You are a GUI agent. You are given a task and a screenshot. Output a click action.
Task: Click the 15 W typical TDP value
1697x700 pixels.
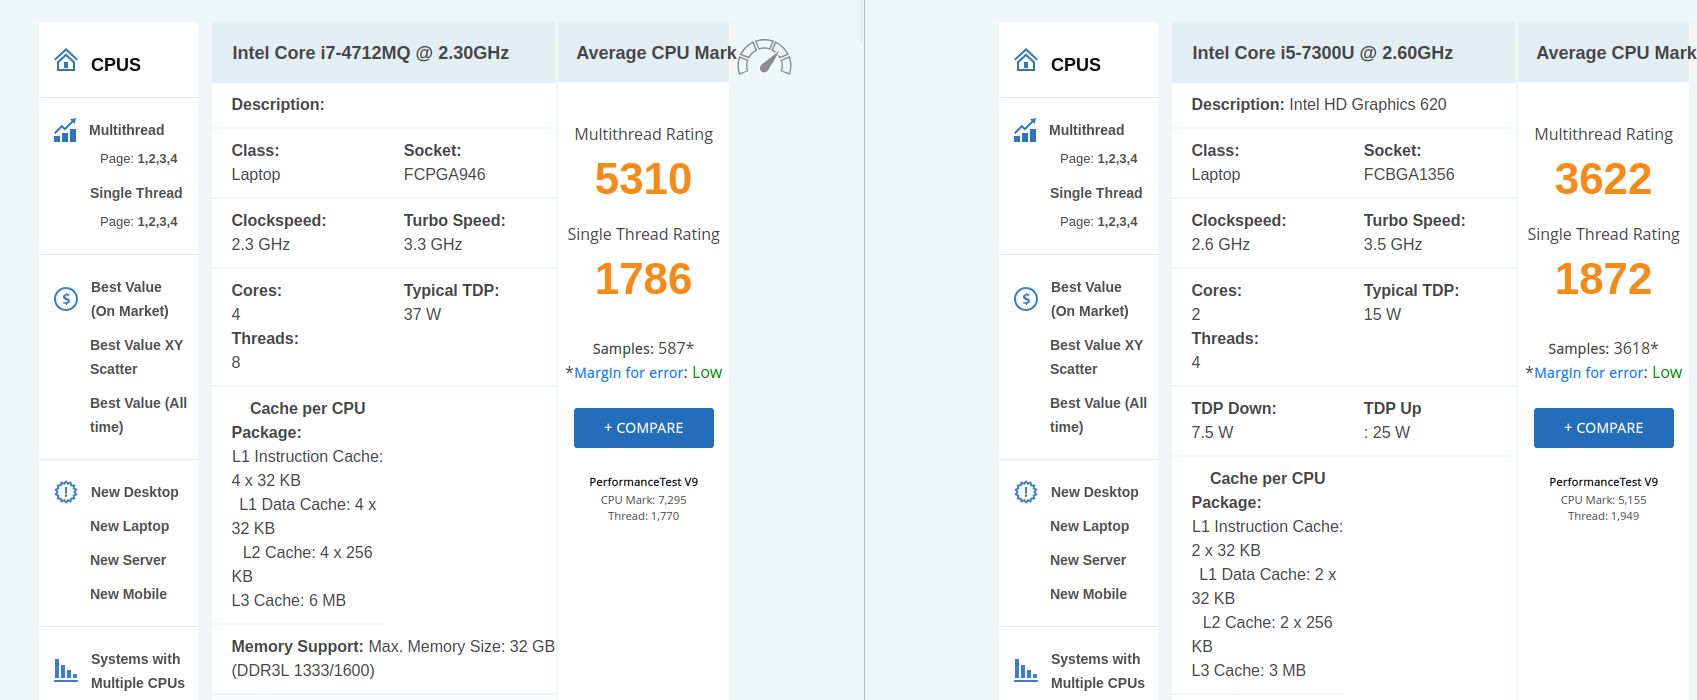pos(1382,314)
